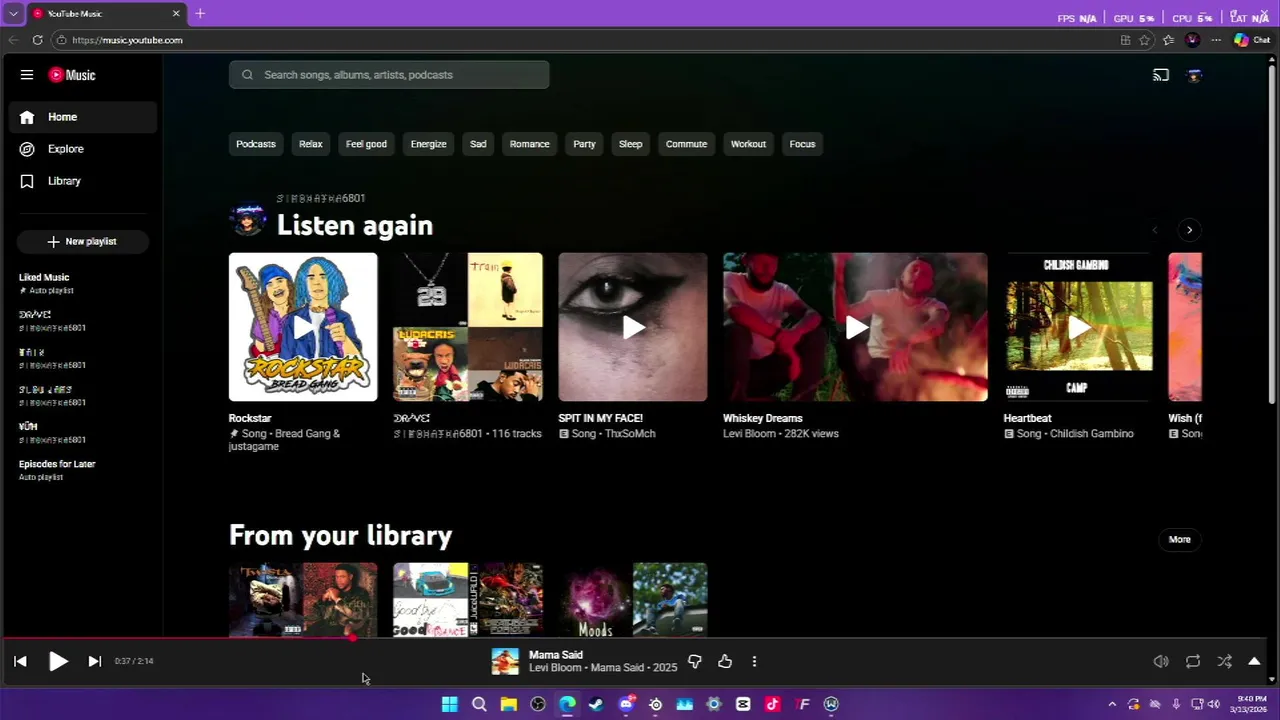This screenshot has height=720, width=1280.
Task: Bookmark this page star icon
Action: (x=1145, y=40)
